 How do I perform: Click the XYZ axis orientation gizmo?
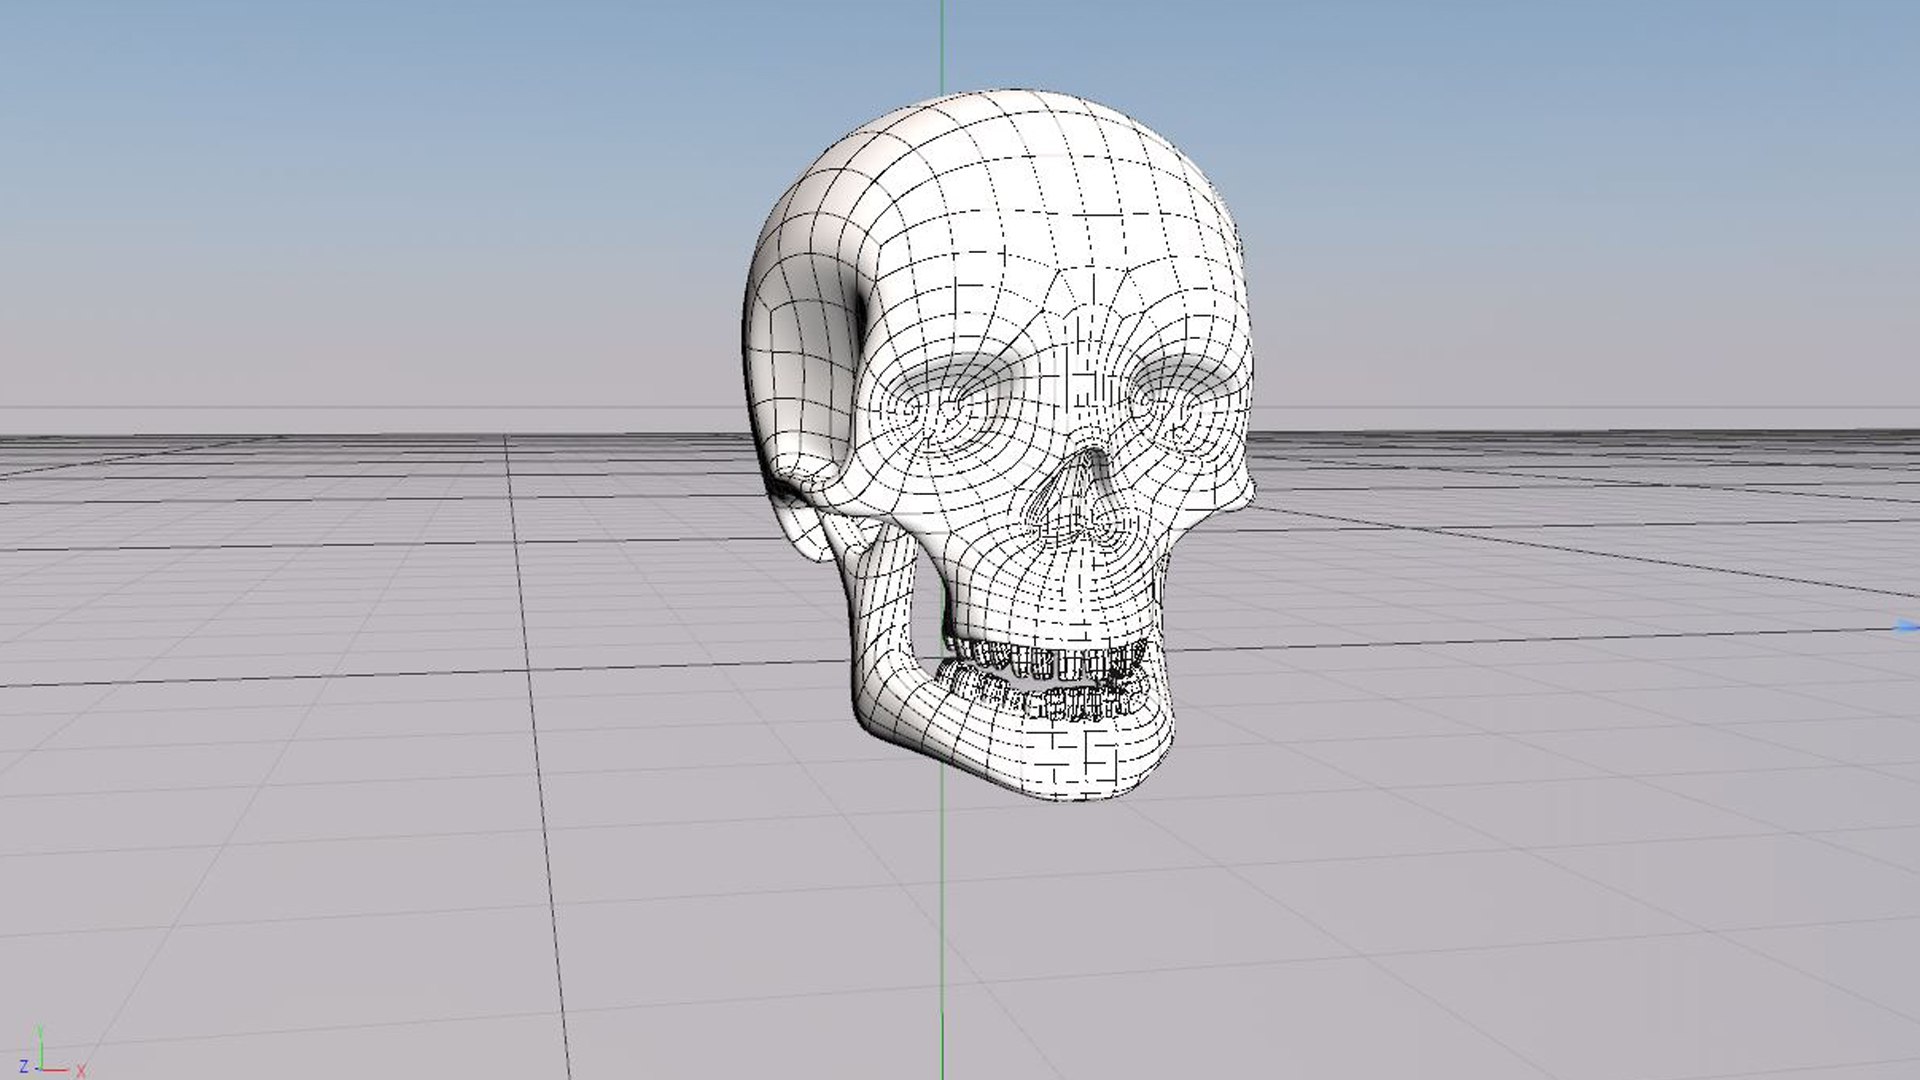(52, 1052)
